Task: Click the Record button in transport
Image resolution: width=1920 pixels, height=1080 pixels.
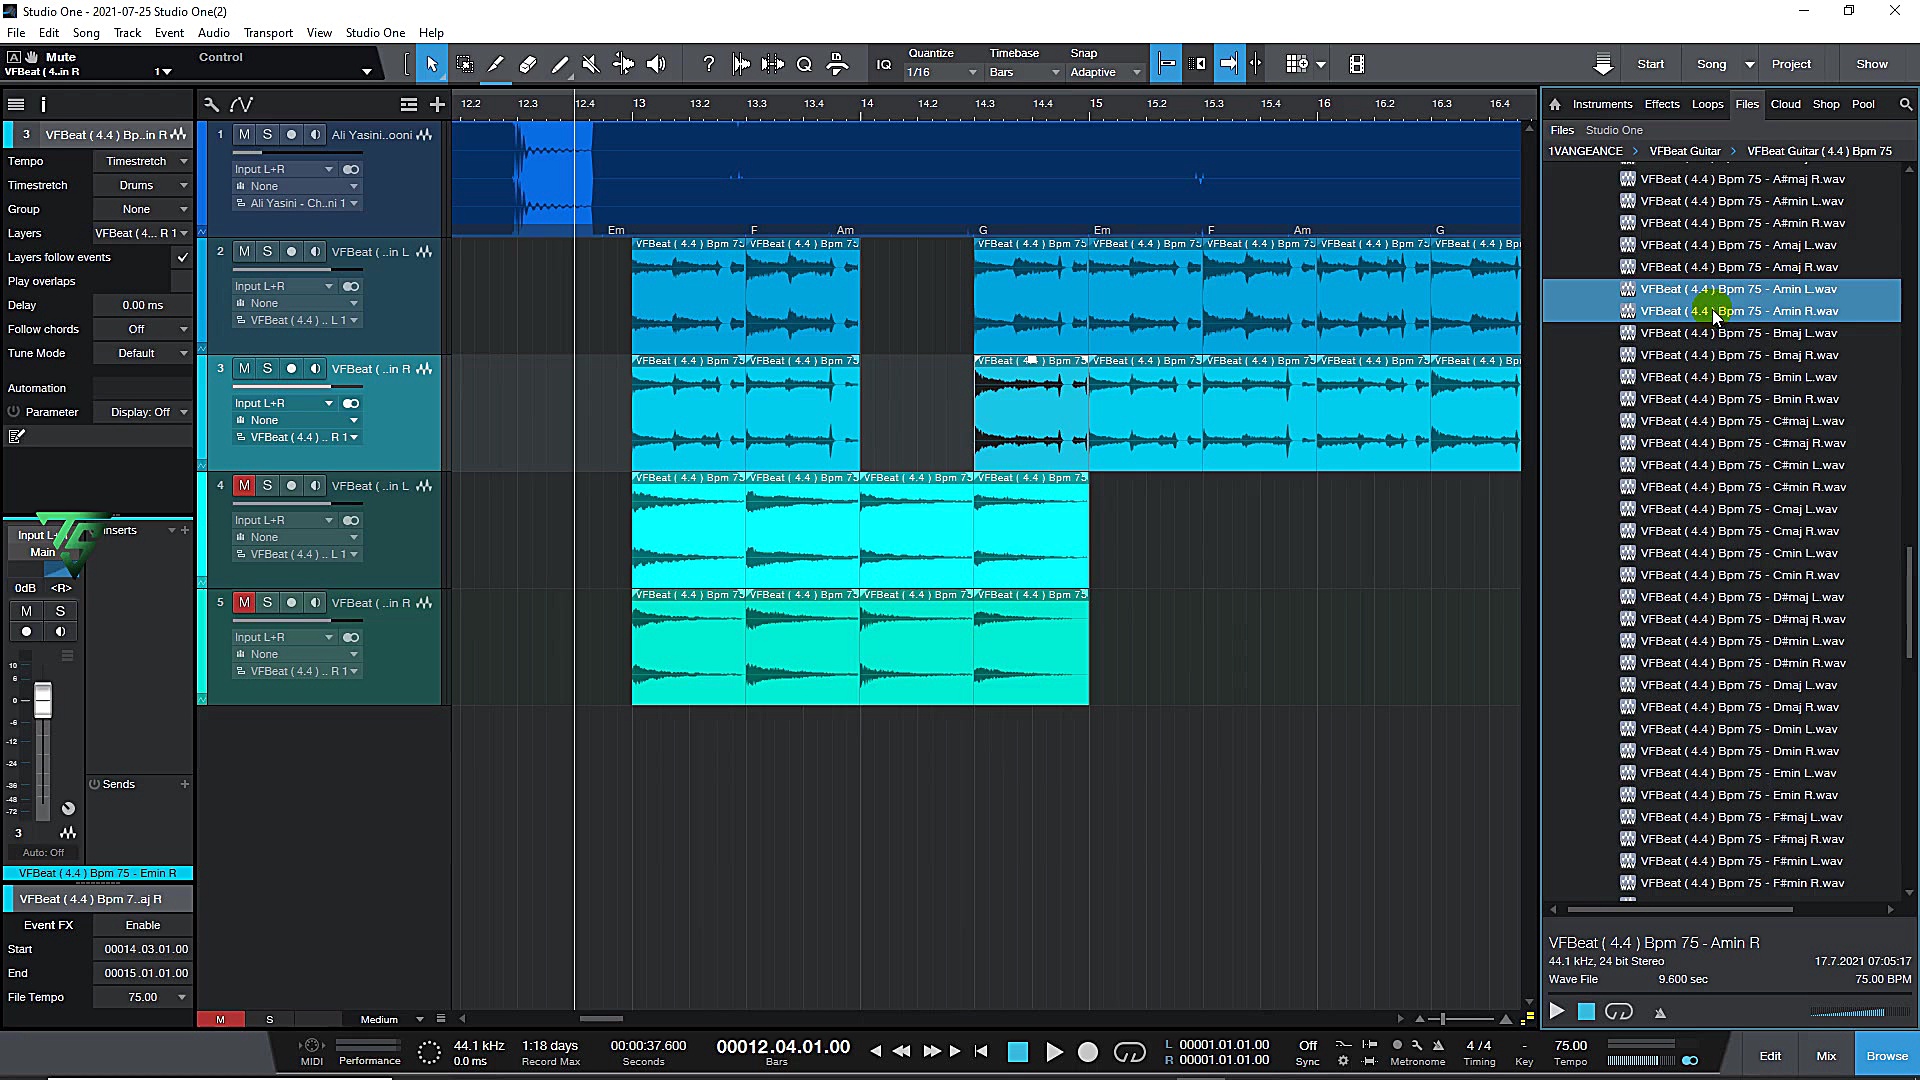Action: [1088, 1052]
